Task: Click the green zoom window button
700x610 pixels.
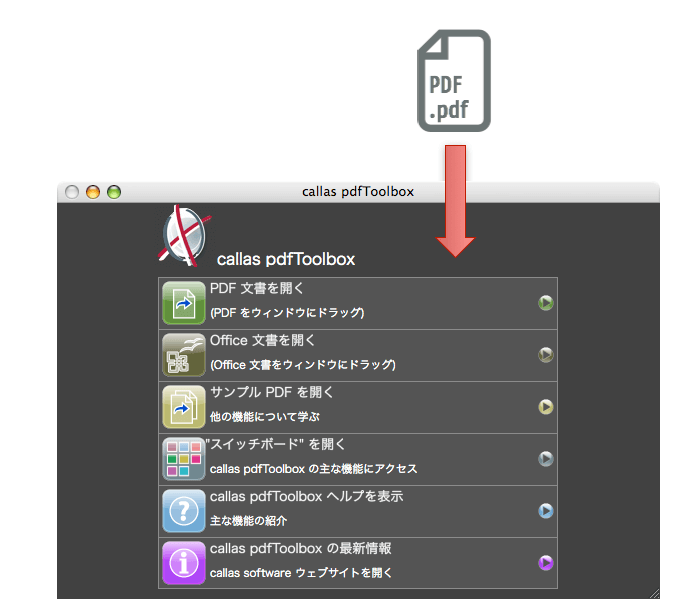Action: pos(114,192)
